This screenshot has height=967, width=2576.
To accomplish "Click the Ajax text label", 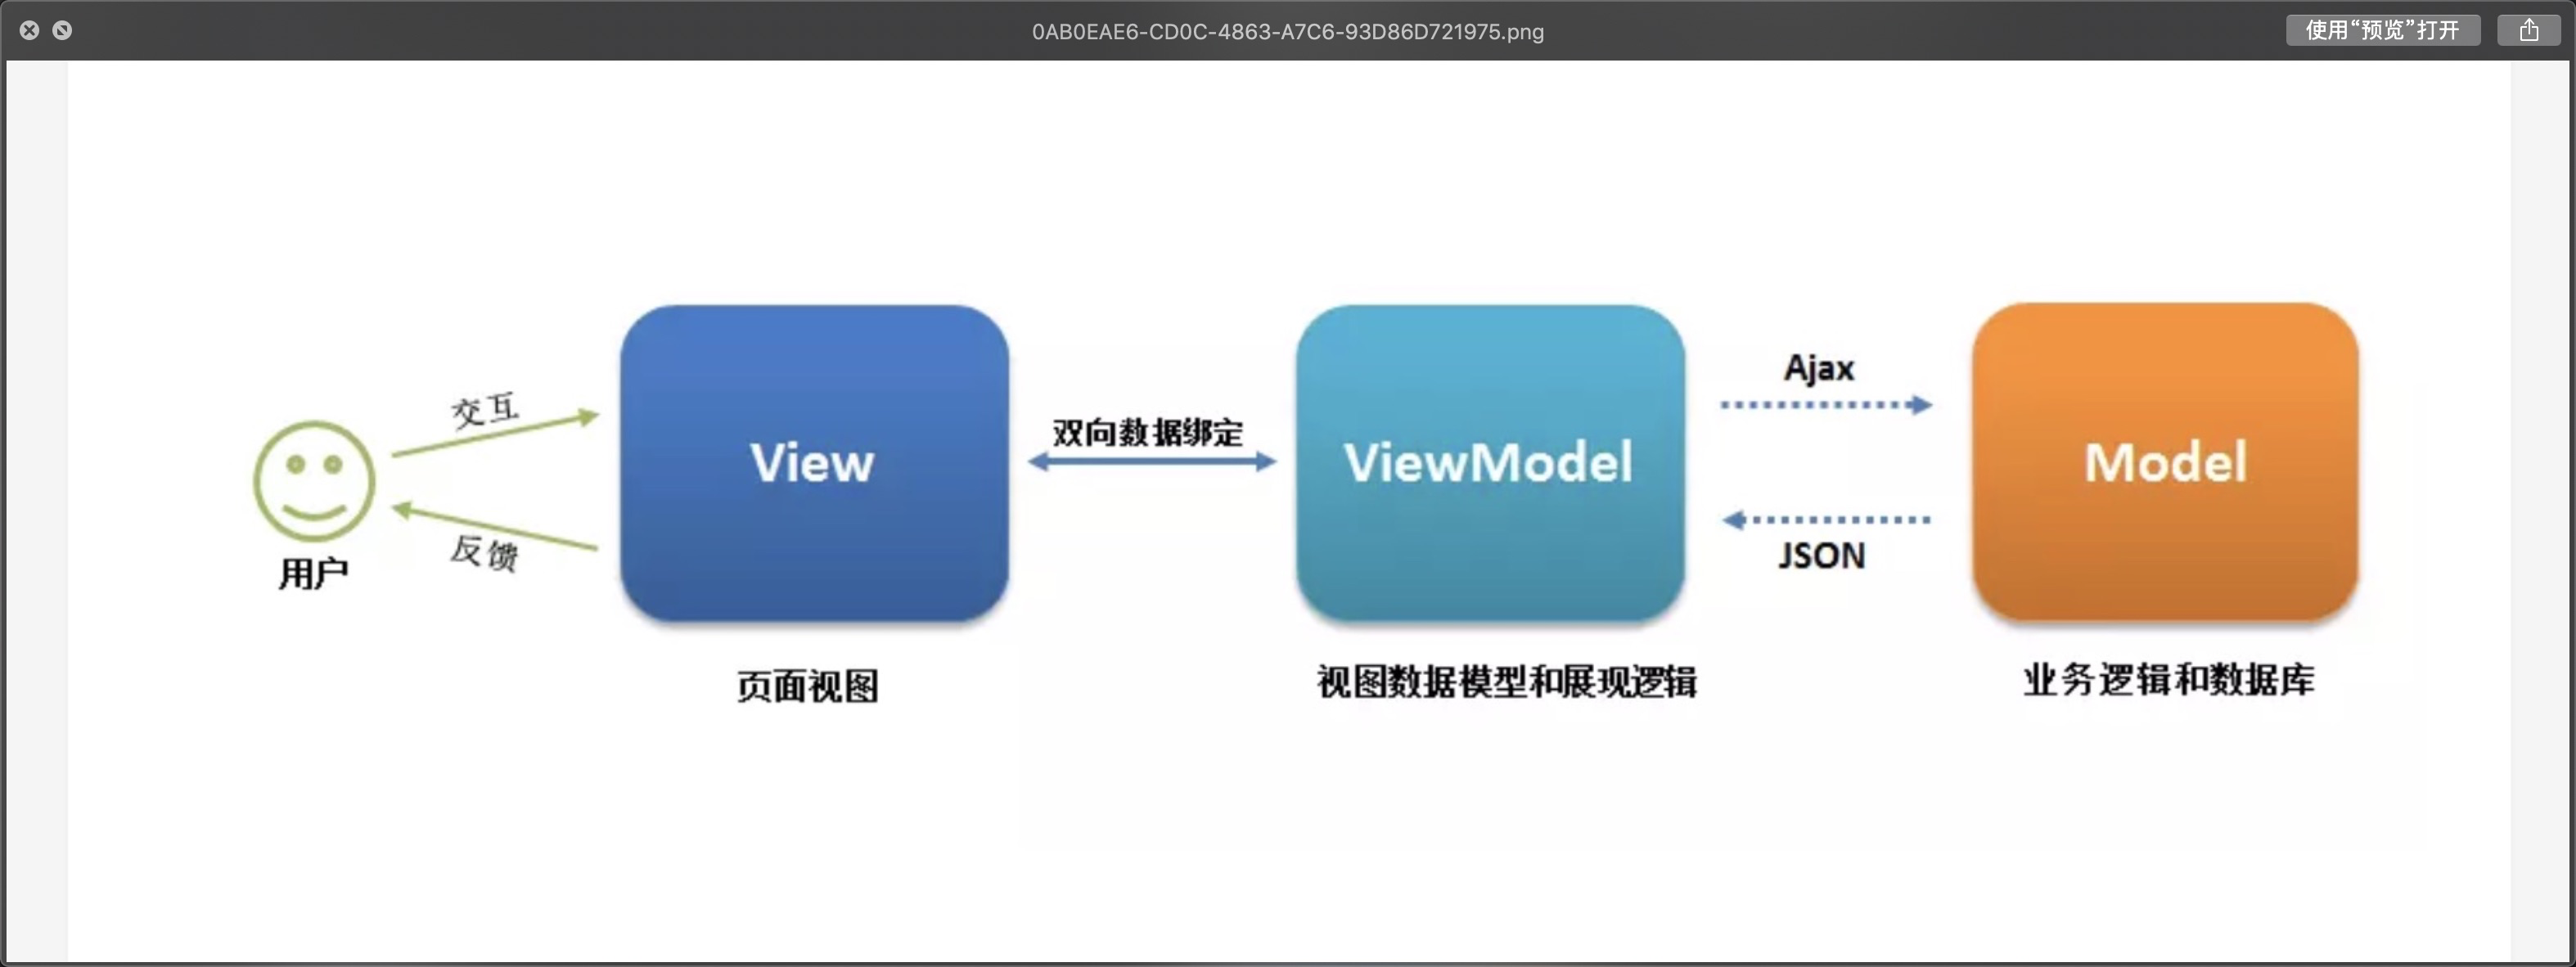I will click(1819, 368).
